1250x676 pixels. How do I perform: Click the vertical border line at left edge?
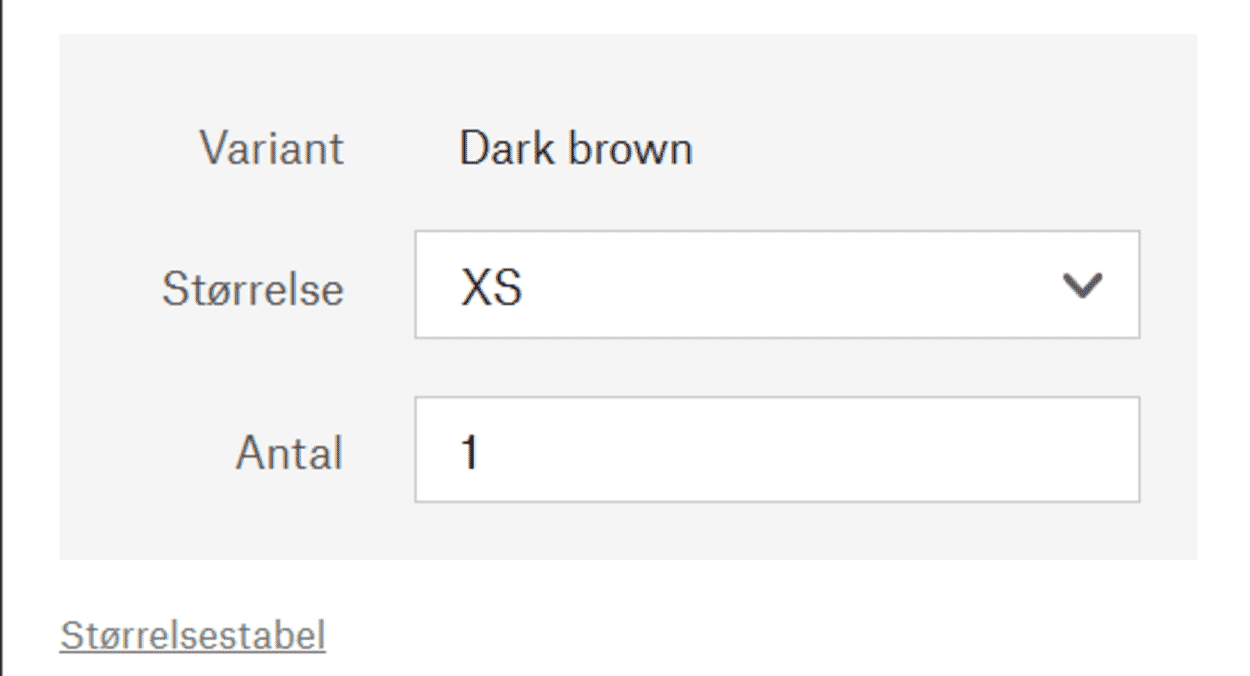coord(1,338)
